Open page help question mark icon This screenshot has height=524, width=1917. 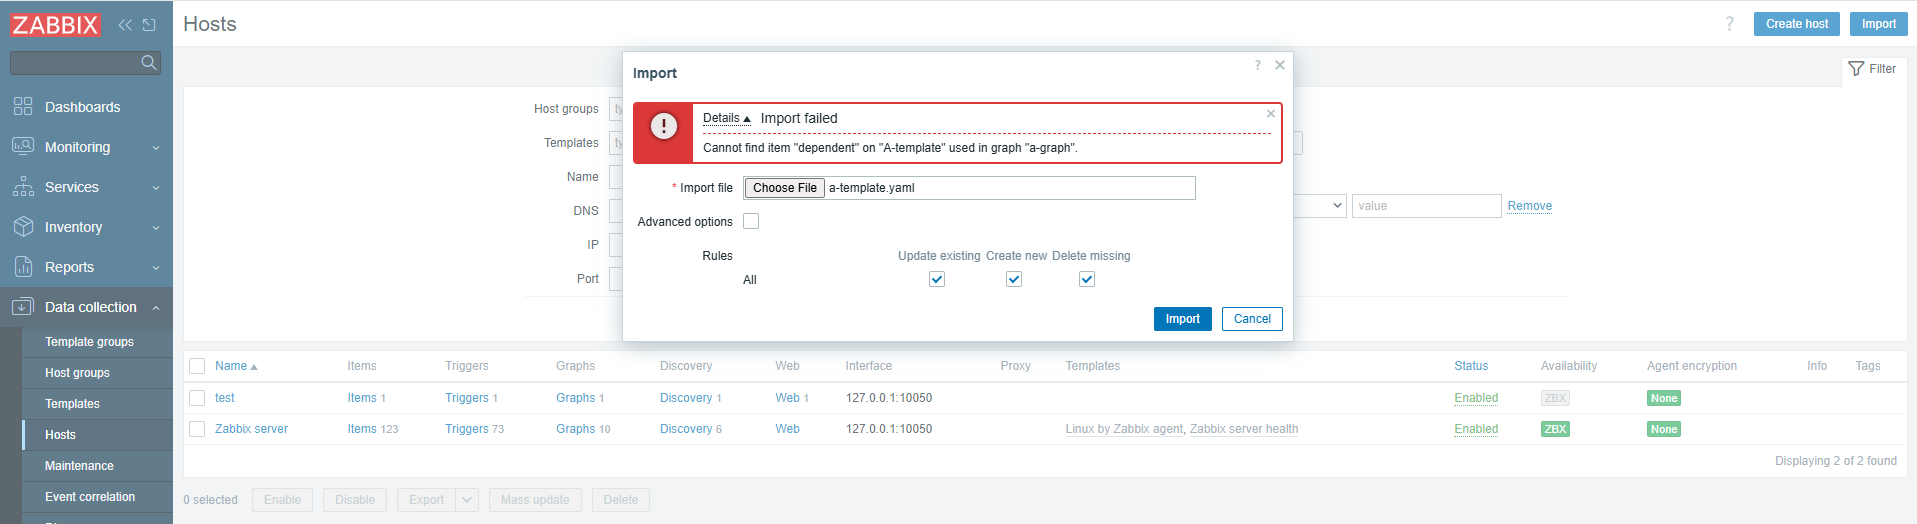coord(1729,24)
